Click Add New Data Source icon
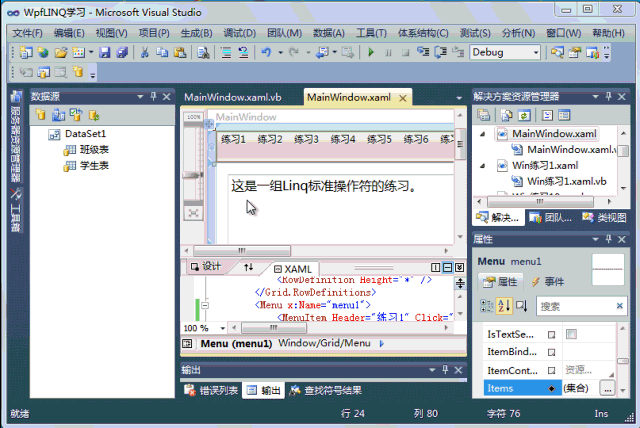 click(40, 115)
